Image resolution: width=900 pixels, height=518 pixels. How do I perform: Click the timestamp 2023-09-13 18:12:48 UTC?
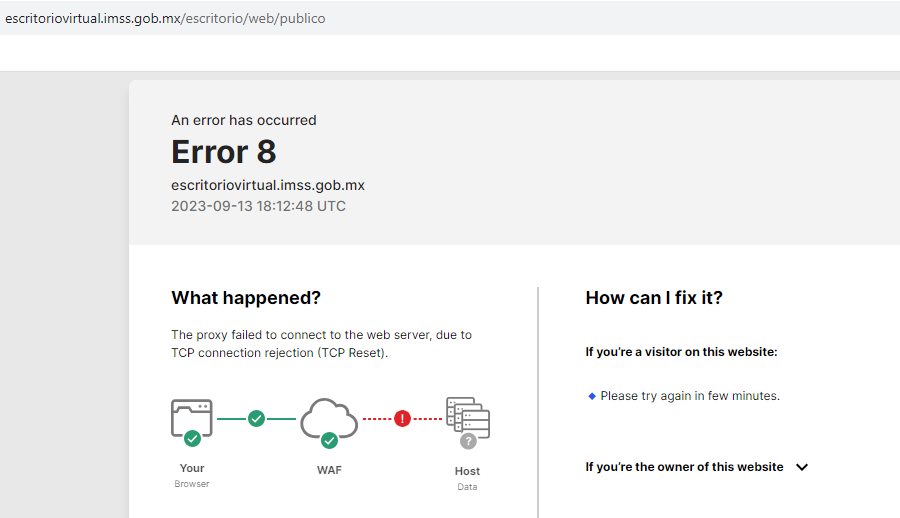point(258,206)
